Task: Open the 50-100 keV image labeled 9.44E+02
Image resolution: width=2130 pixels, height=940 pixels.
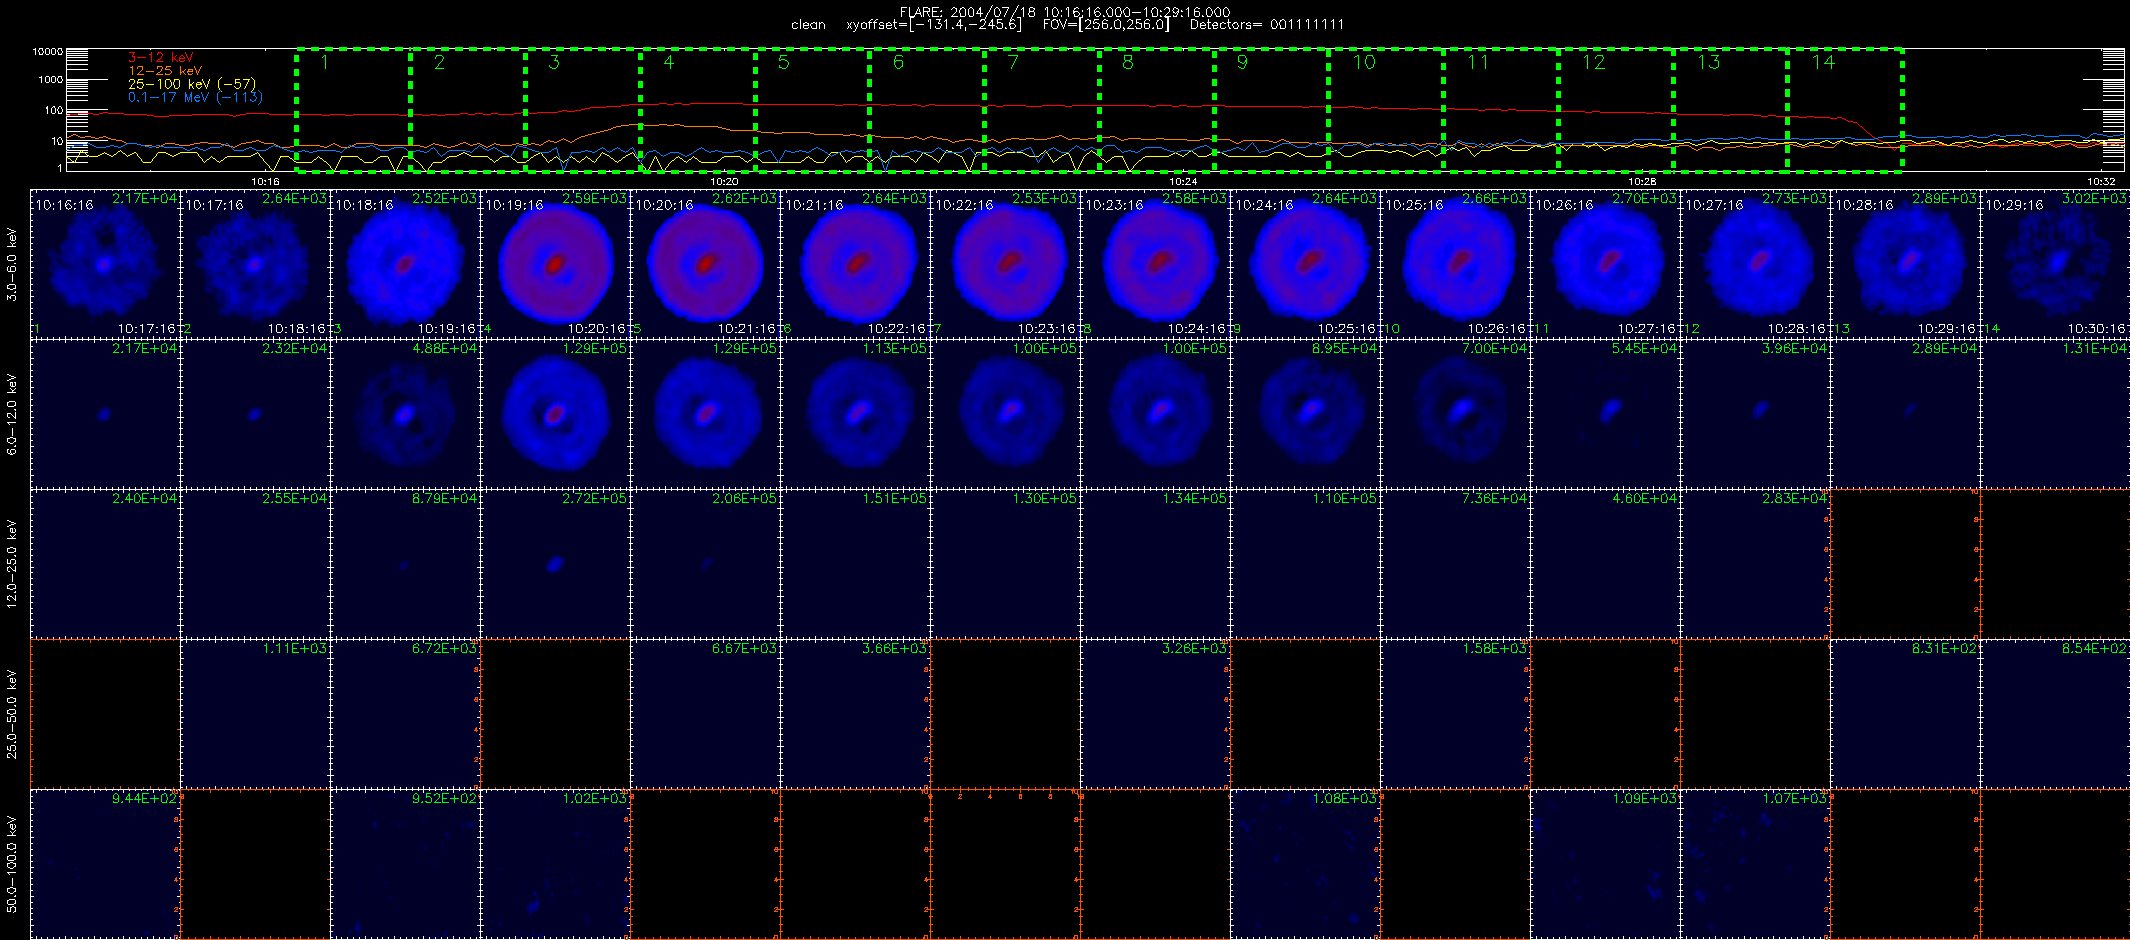Action: point(105,863)
